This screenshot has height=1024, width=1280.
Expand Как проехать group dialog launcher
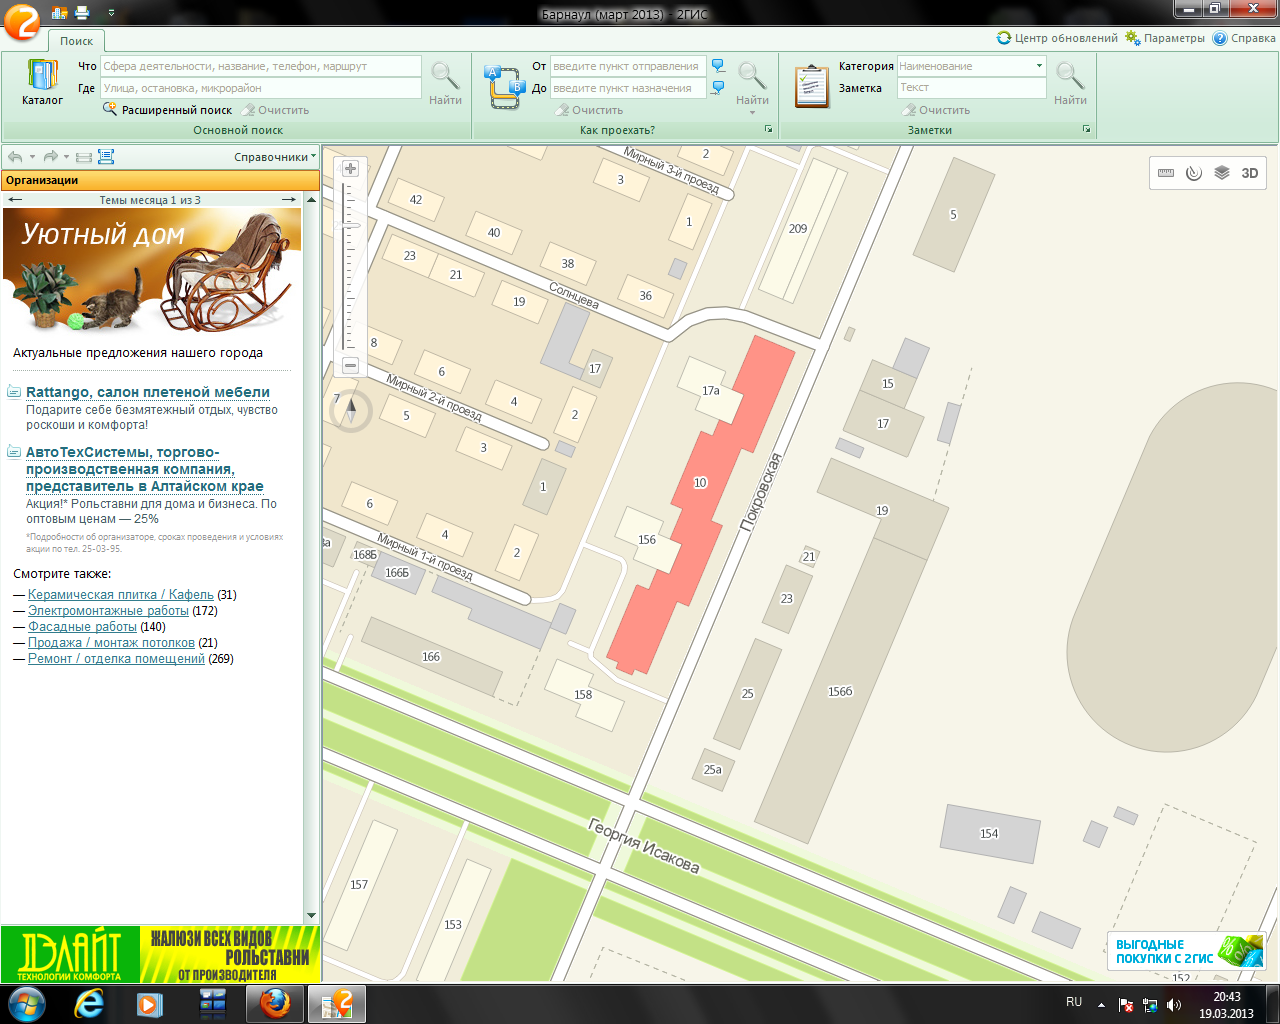click(768, 130)
